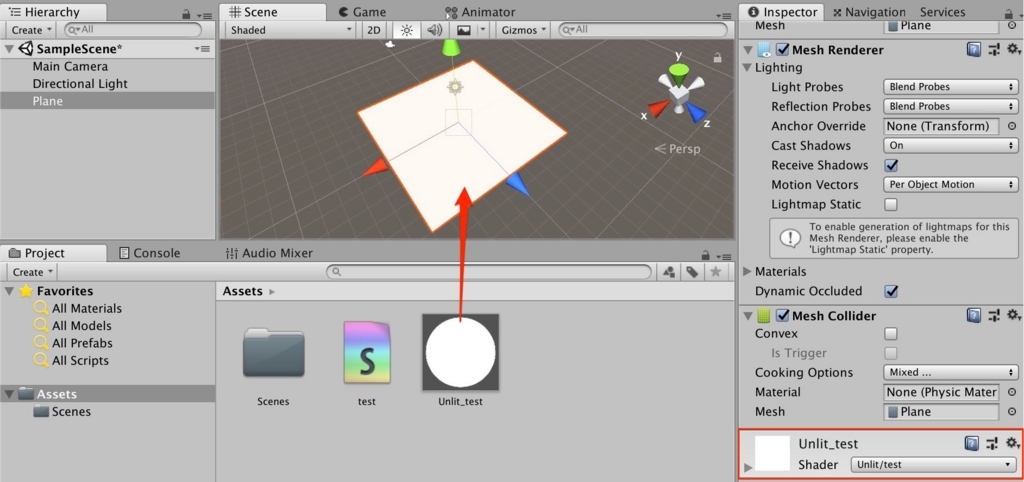Open the Light Probes dropdown
The height and width of the screenshot is (482, 1024).
point(950,87)
